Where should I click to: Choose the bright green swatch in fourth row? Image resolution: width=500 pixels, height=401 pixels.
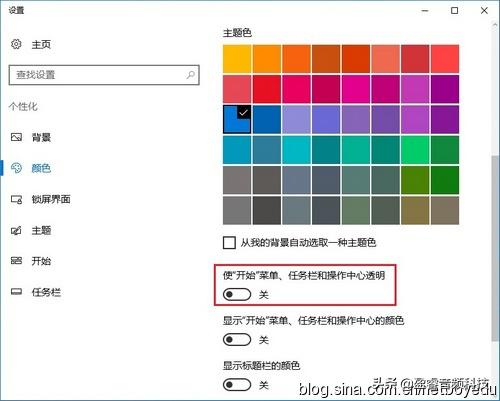point(415,150)
